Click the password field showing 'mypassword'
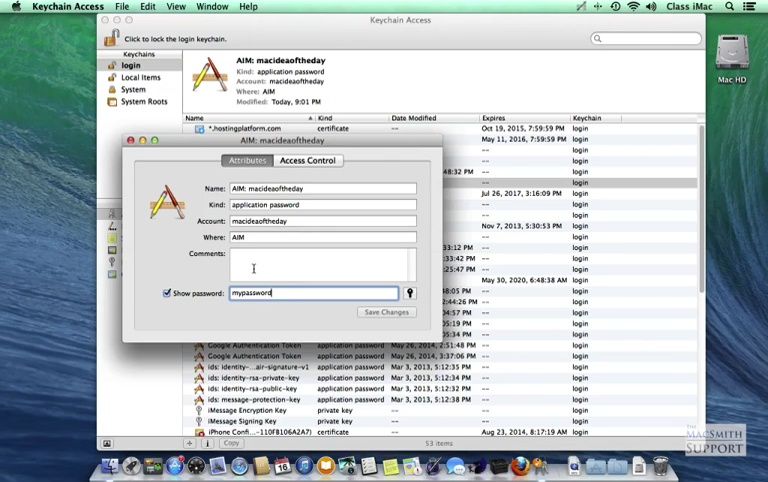This screenshot has width=768, height=482. click(x=314, y=293)
